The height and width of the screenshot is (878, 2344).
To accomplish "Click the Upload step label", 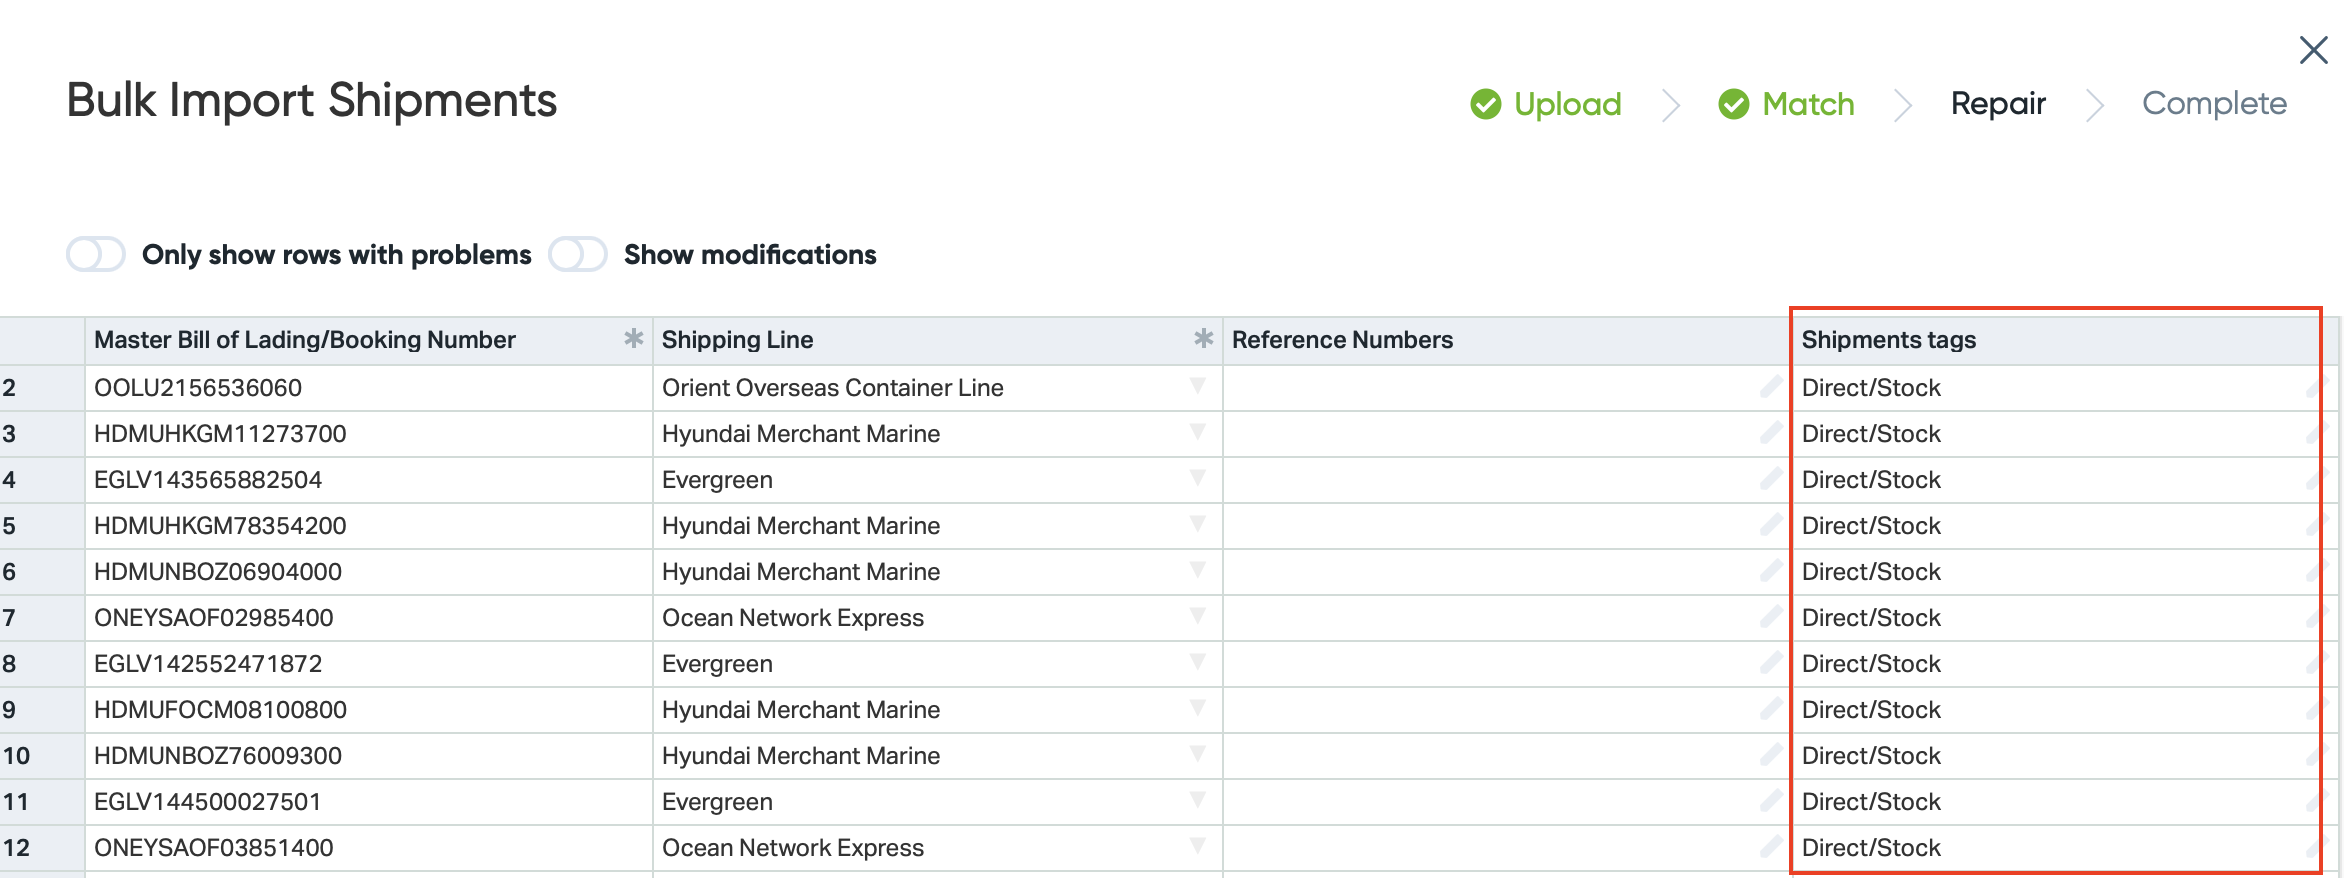I will (1567, 104).
